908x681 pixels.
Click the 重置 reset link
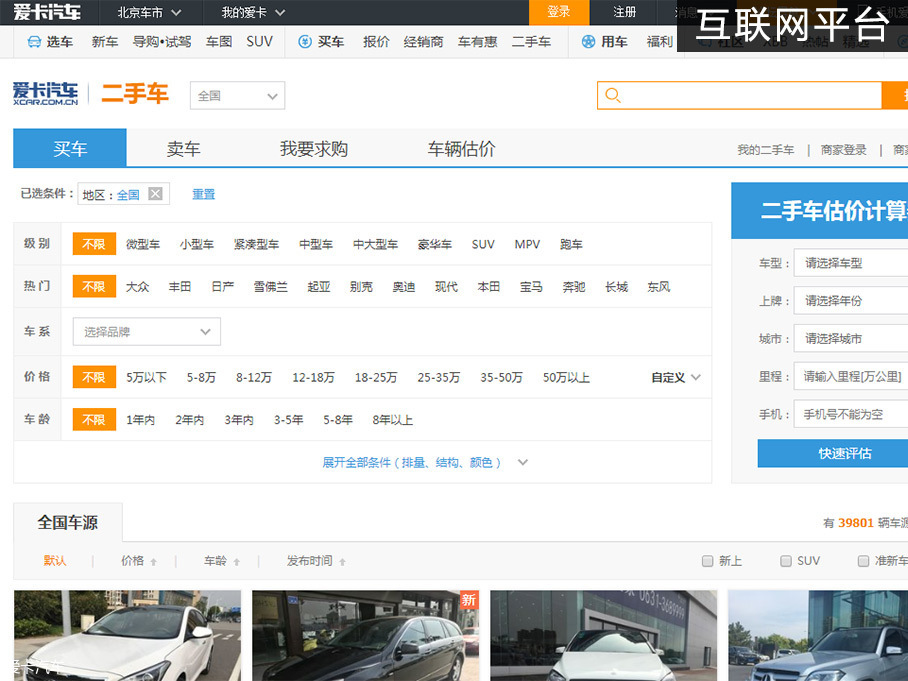pyautogui.click(x=203, y=194)
